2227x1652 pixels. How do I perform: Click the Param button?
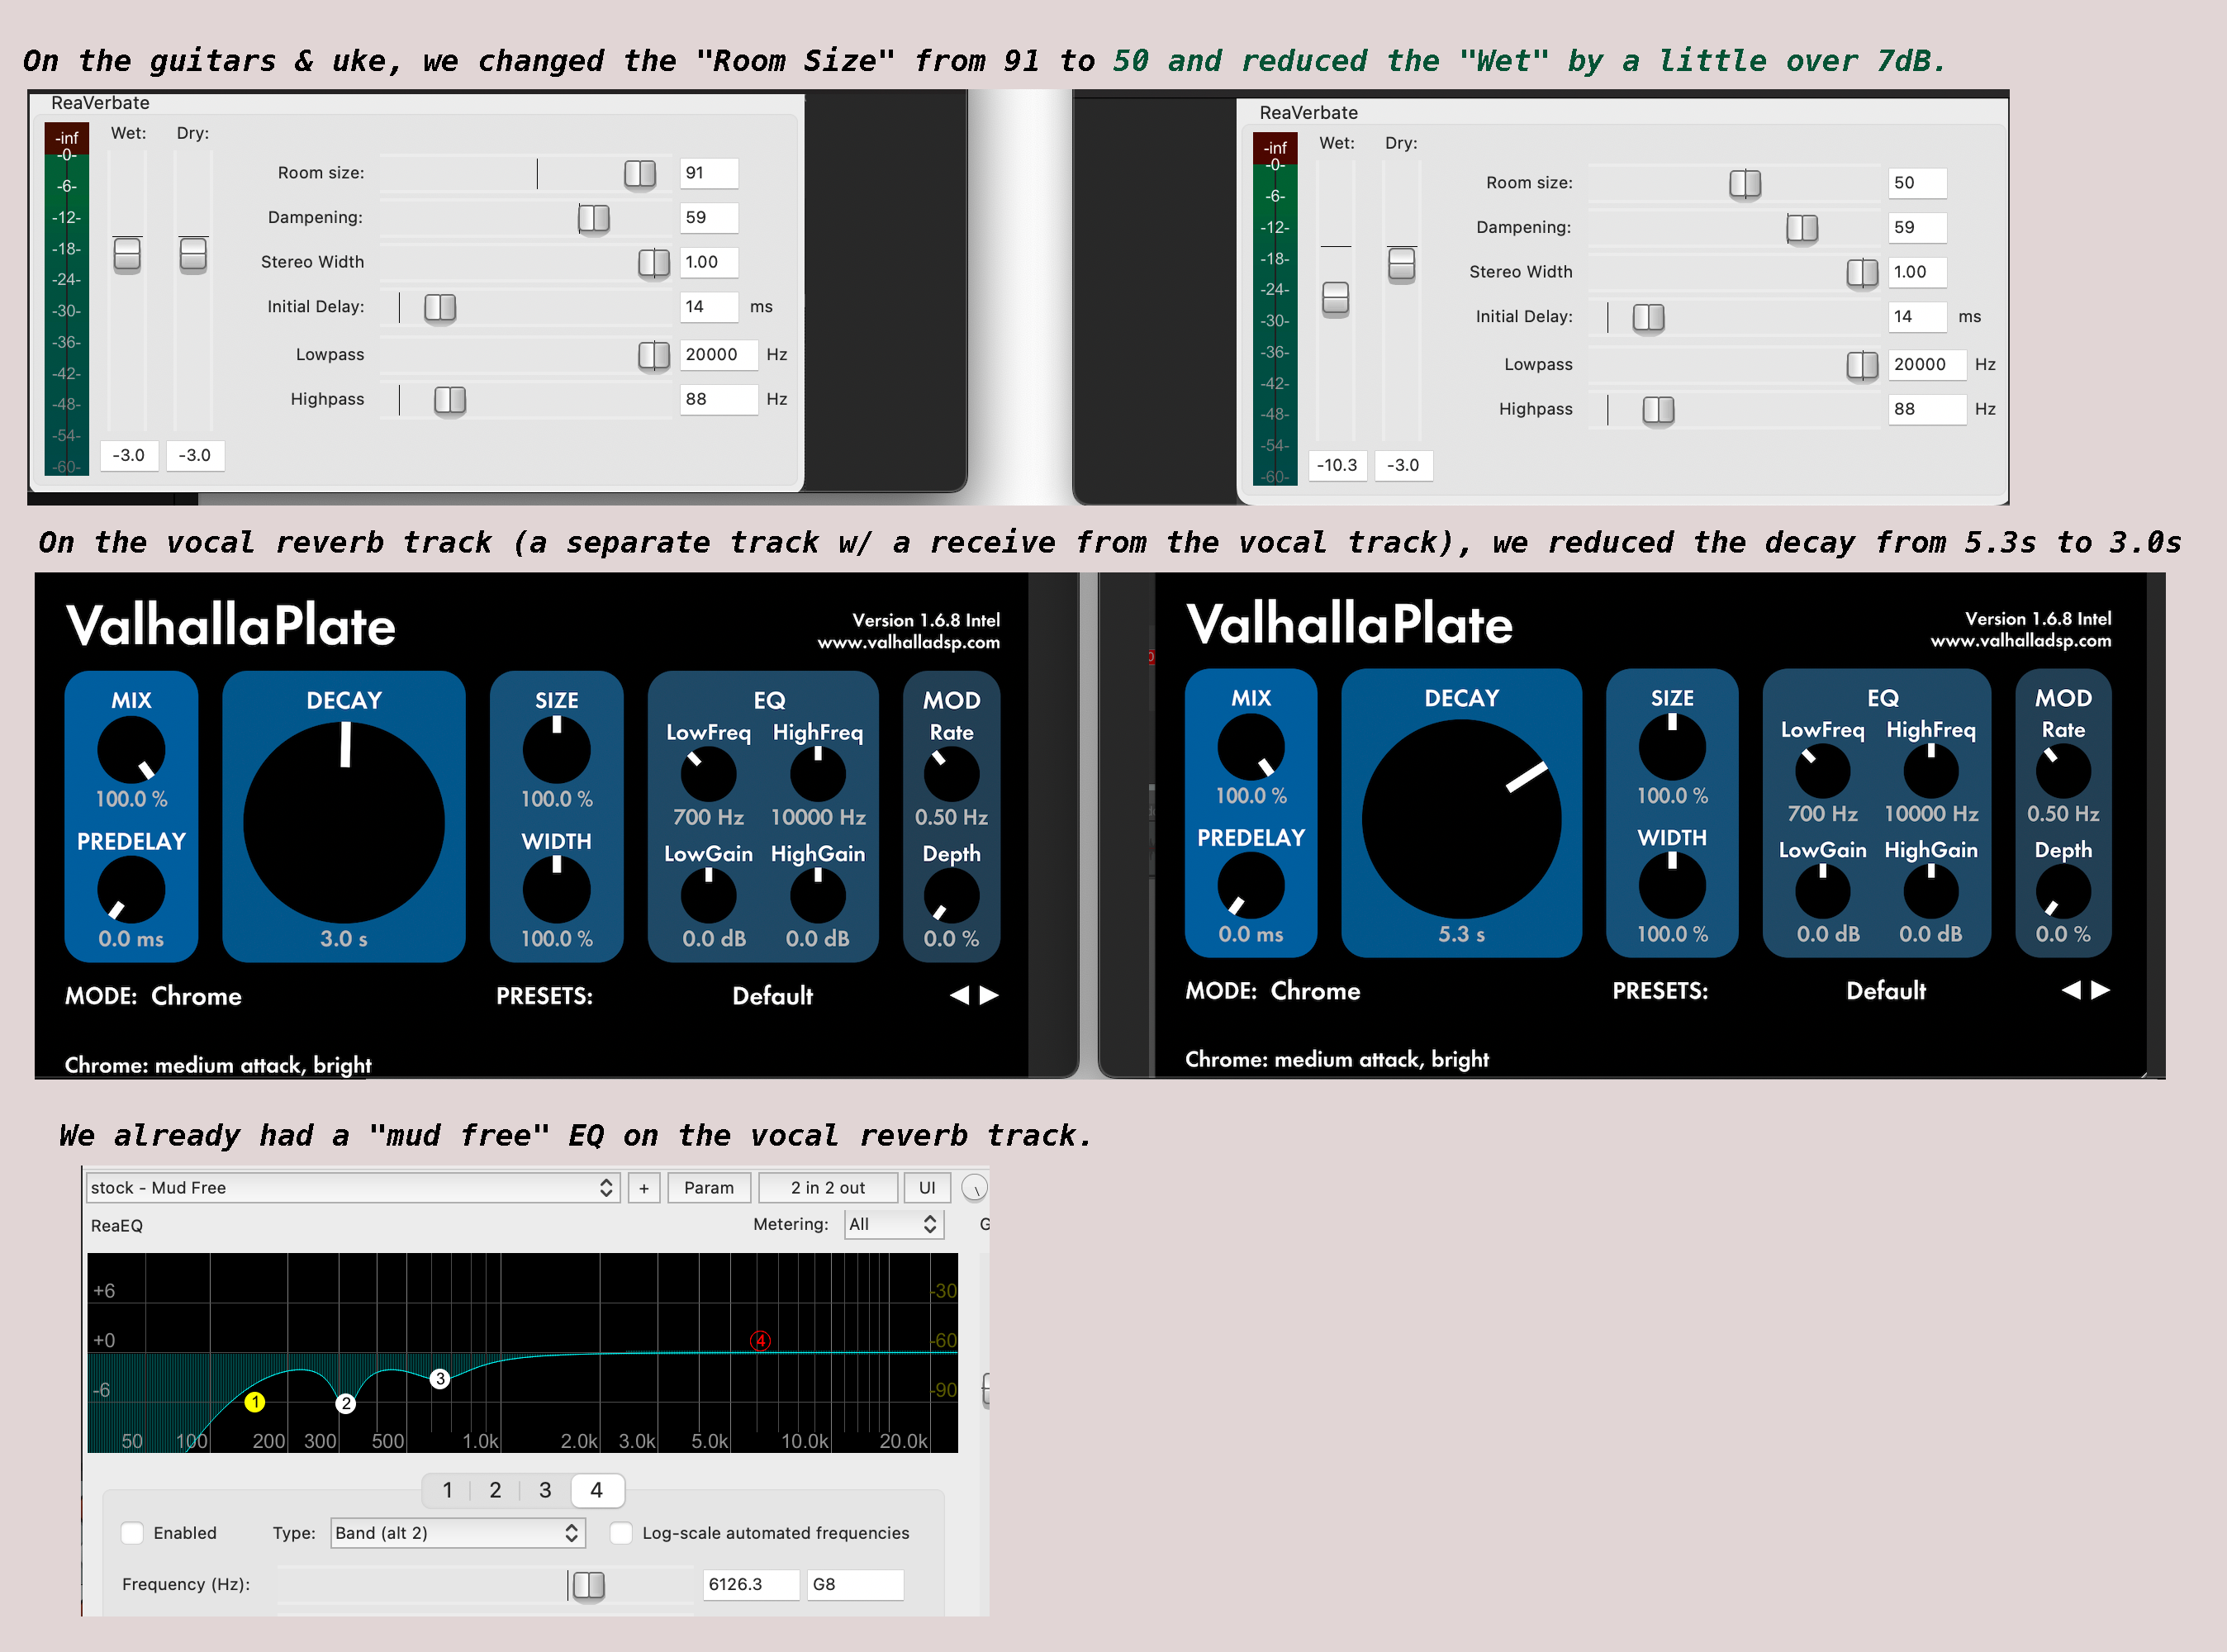coord(709,1188)
